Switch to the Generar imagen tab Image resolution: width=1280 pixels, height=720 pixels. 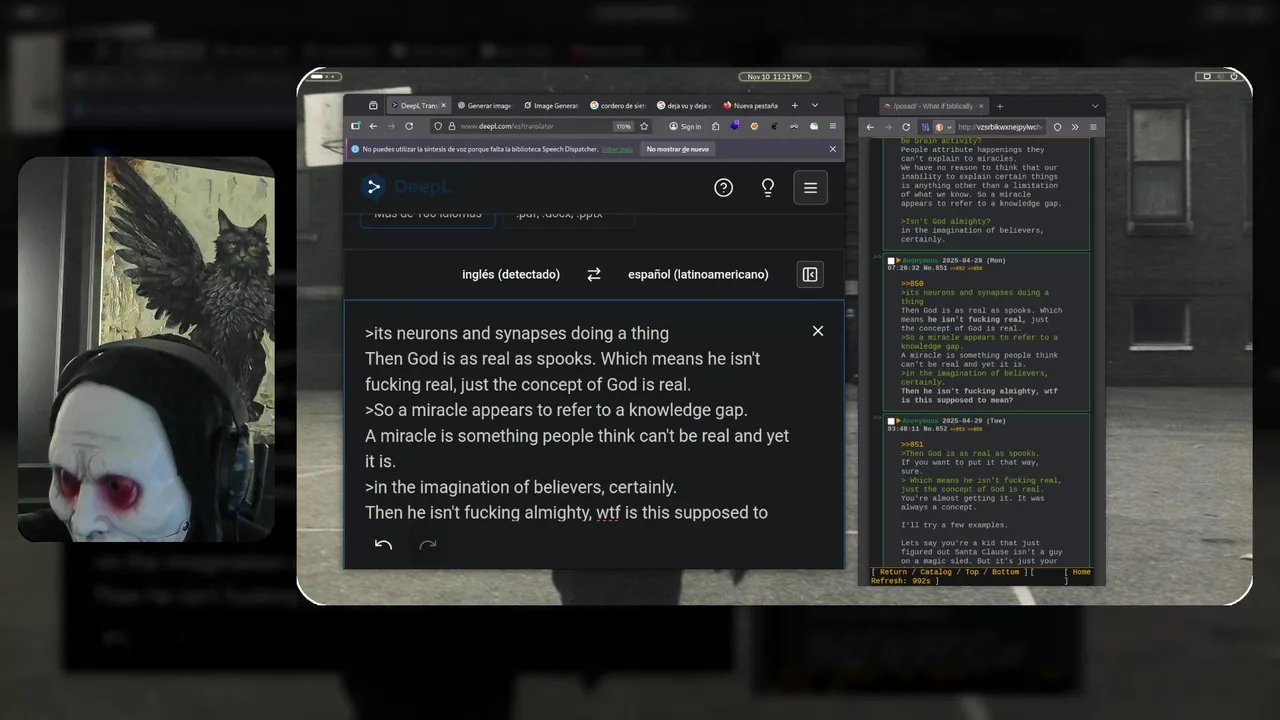point(484,105)
